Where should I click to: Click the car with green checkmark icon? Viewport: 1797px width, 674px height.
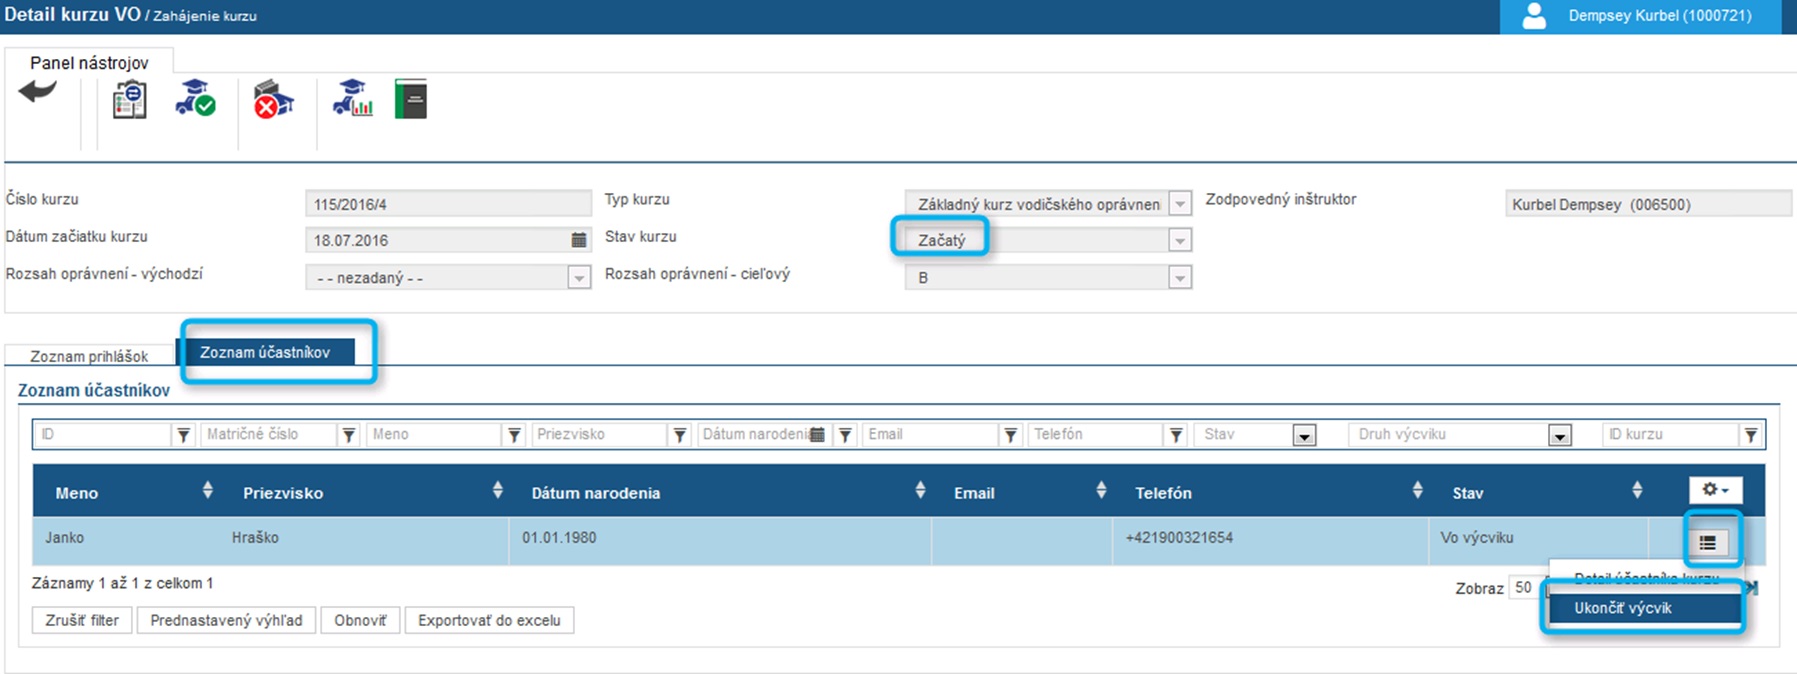(195, 99)
